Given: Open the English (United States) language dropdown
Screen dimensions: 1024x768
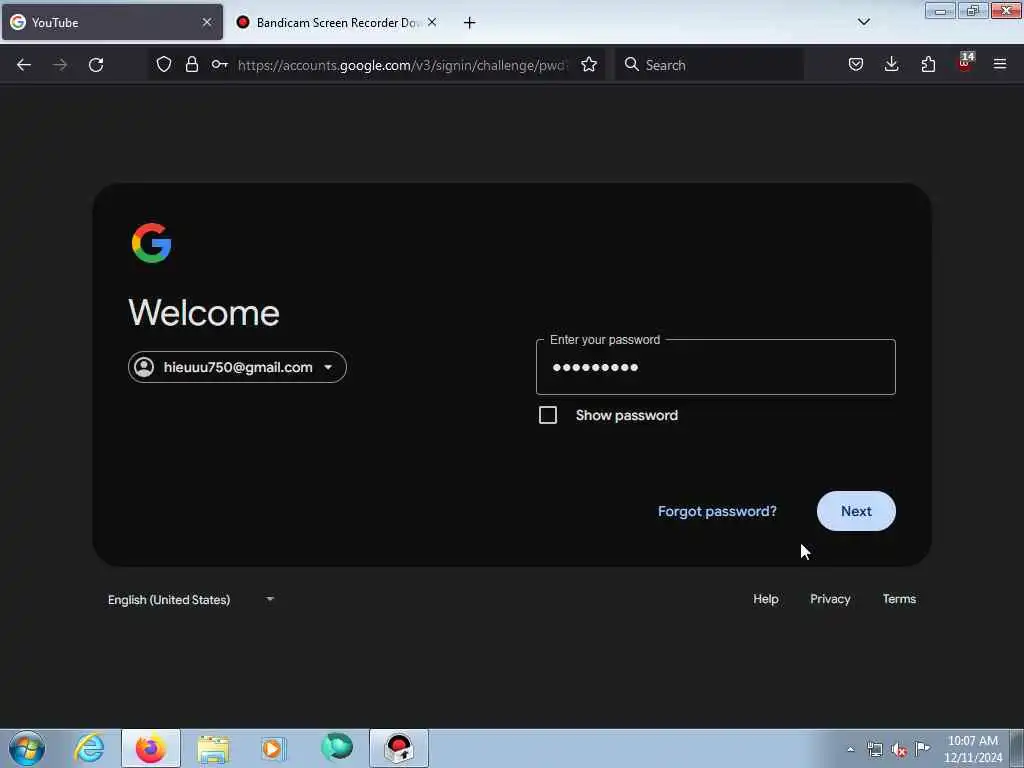Looking at the screenshot, I should coord(191,600).
